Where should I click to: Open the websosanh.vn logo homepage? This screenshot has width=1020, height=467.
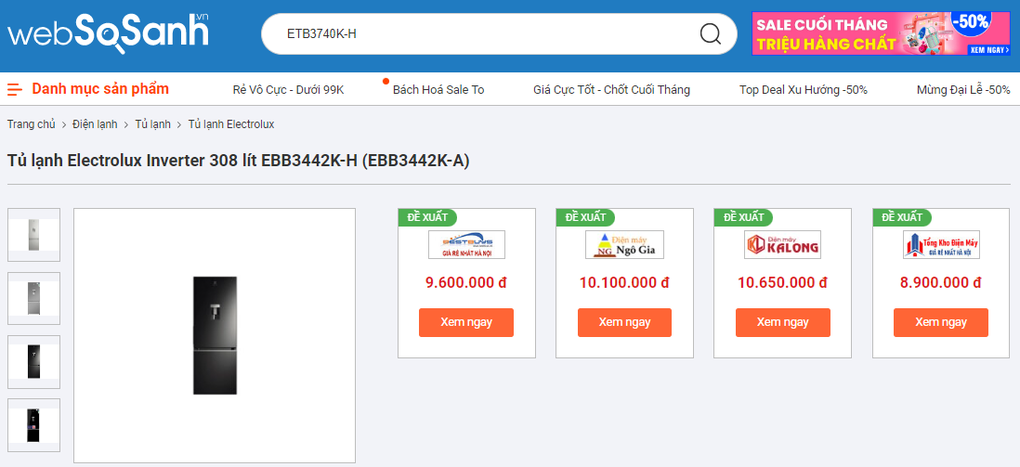tap(108, 34)
